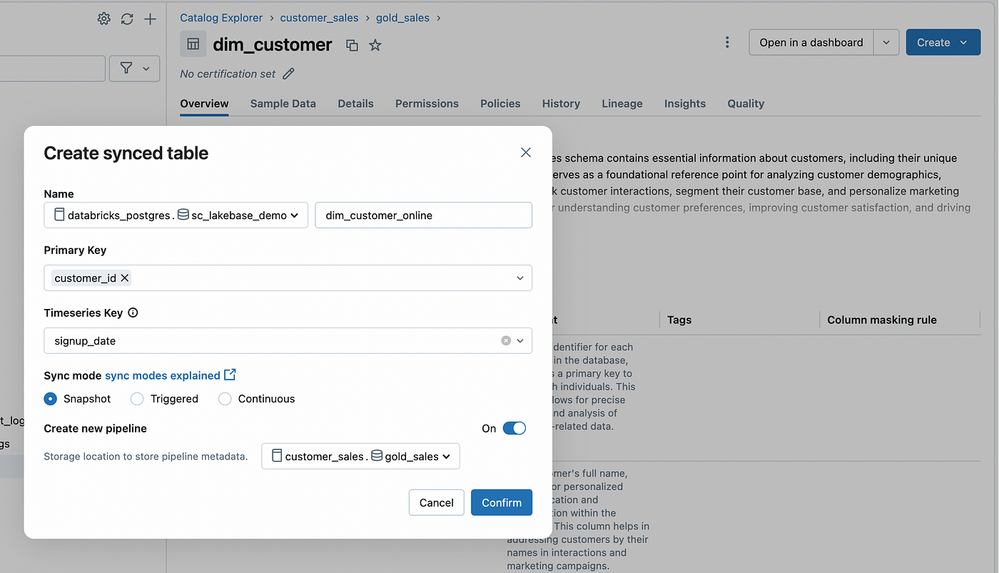Open the Lineage tab
Image resolution: width=999 pixels, height=573 pixels.
click(622, 104)
